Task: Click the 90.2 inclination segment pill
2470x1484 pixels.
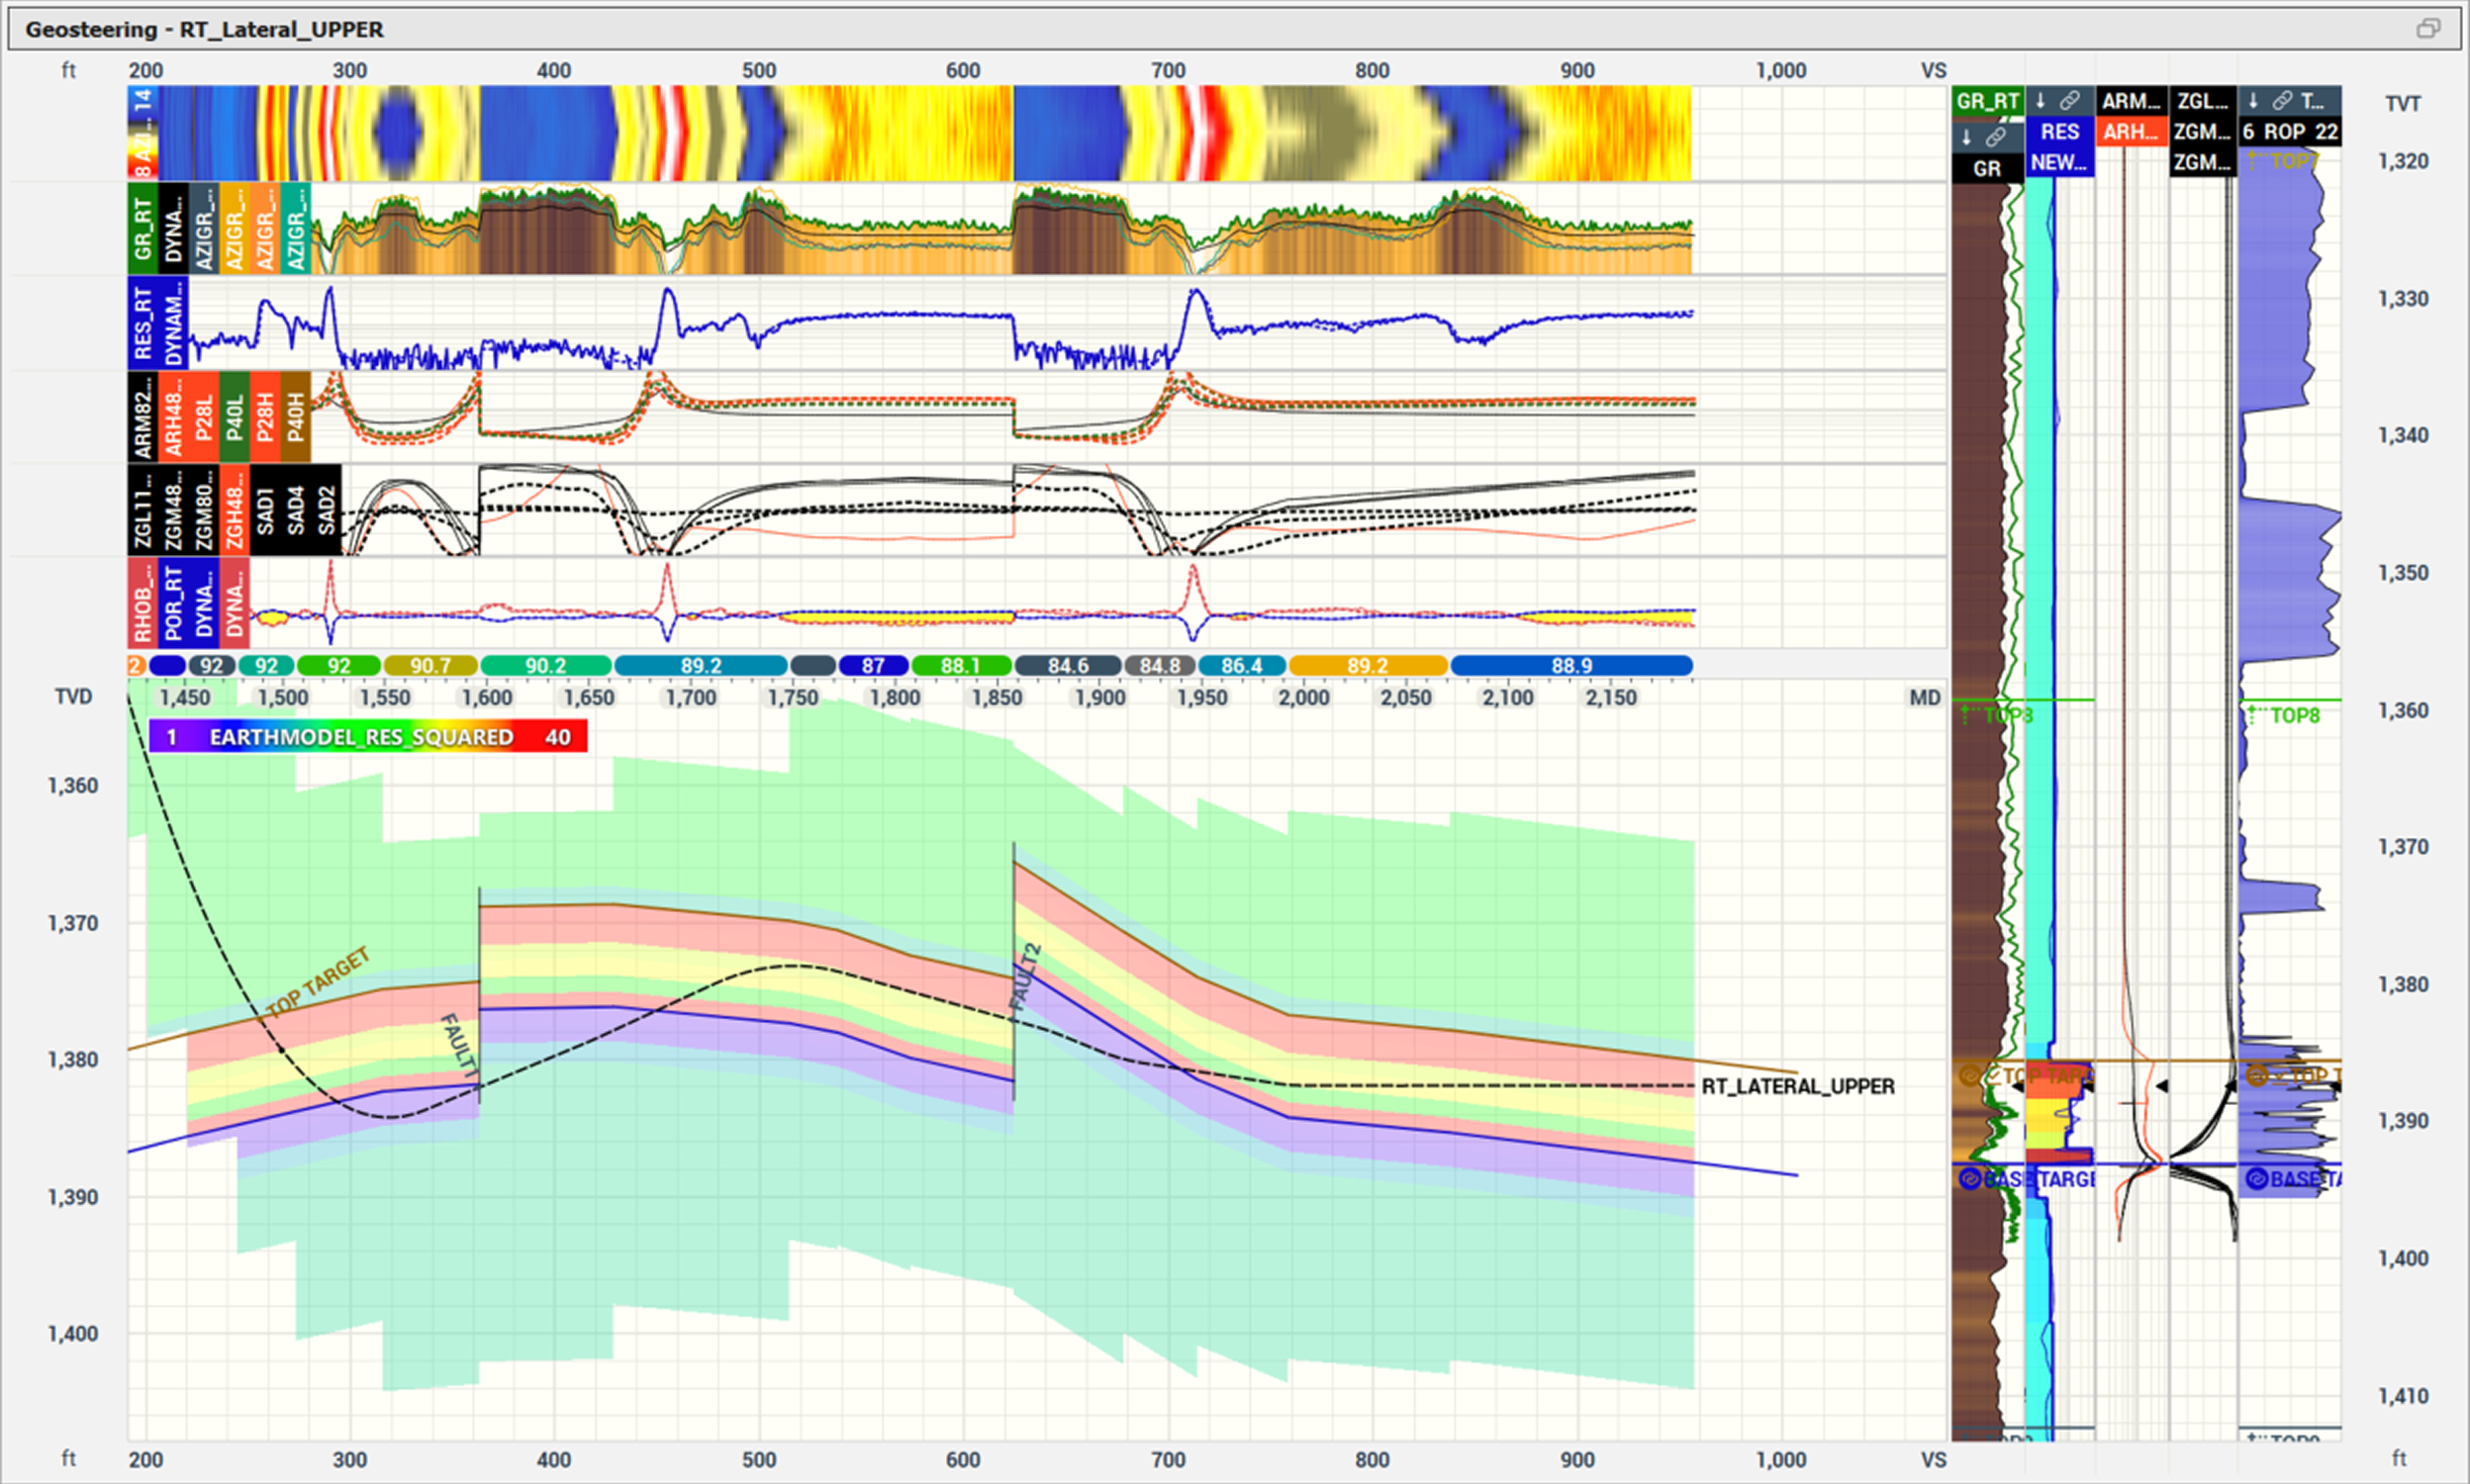Action: pos(545,666)
